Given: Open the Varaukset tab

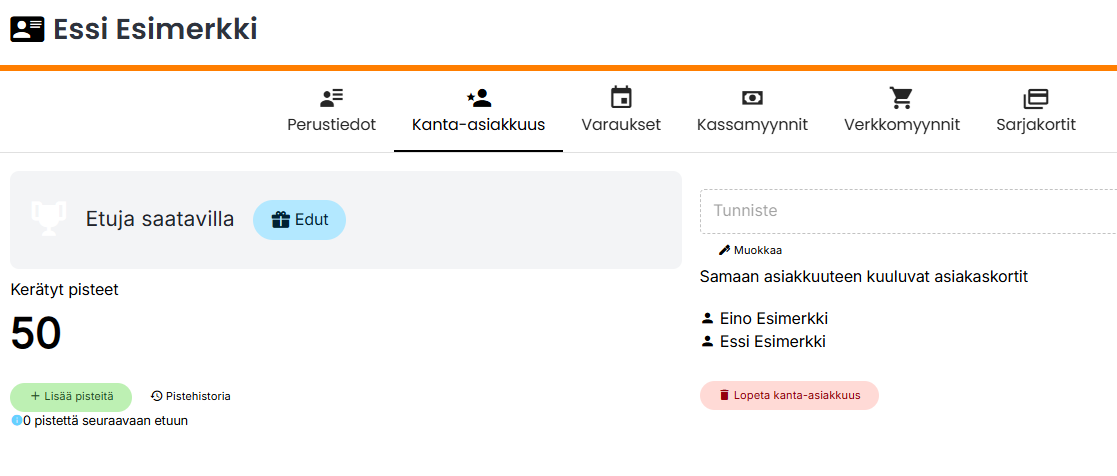Looking at the screenshot, I should tap(621, 125).
